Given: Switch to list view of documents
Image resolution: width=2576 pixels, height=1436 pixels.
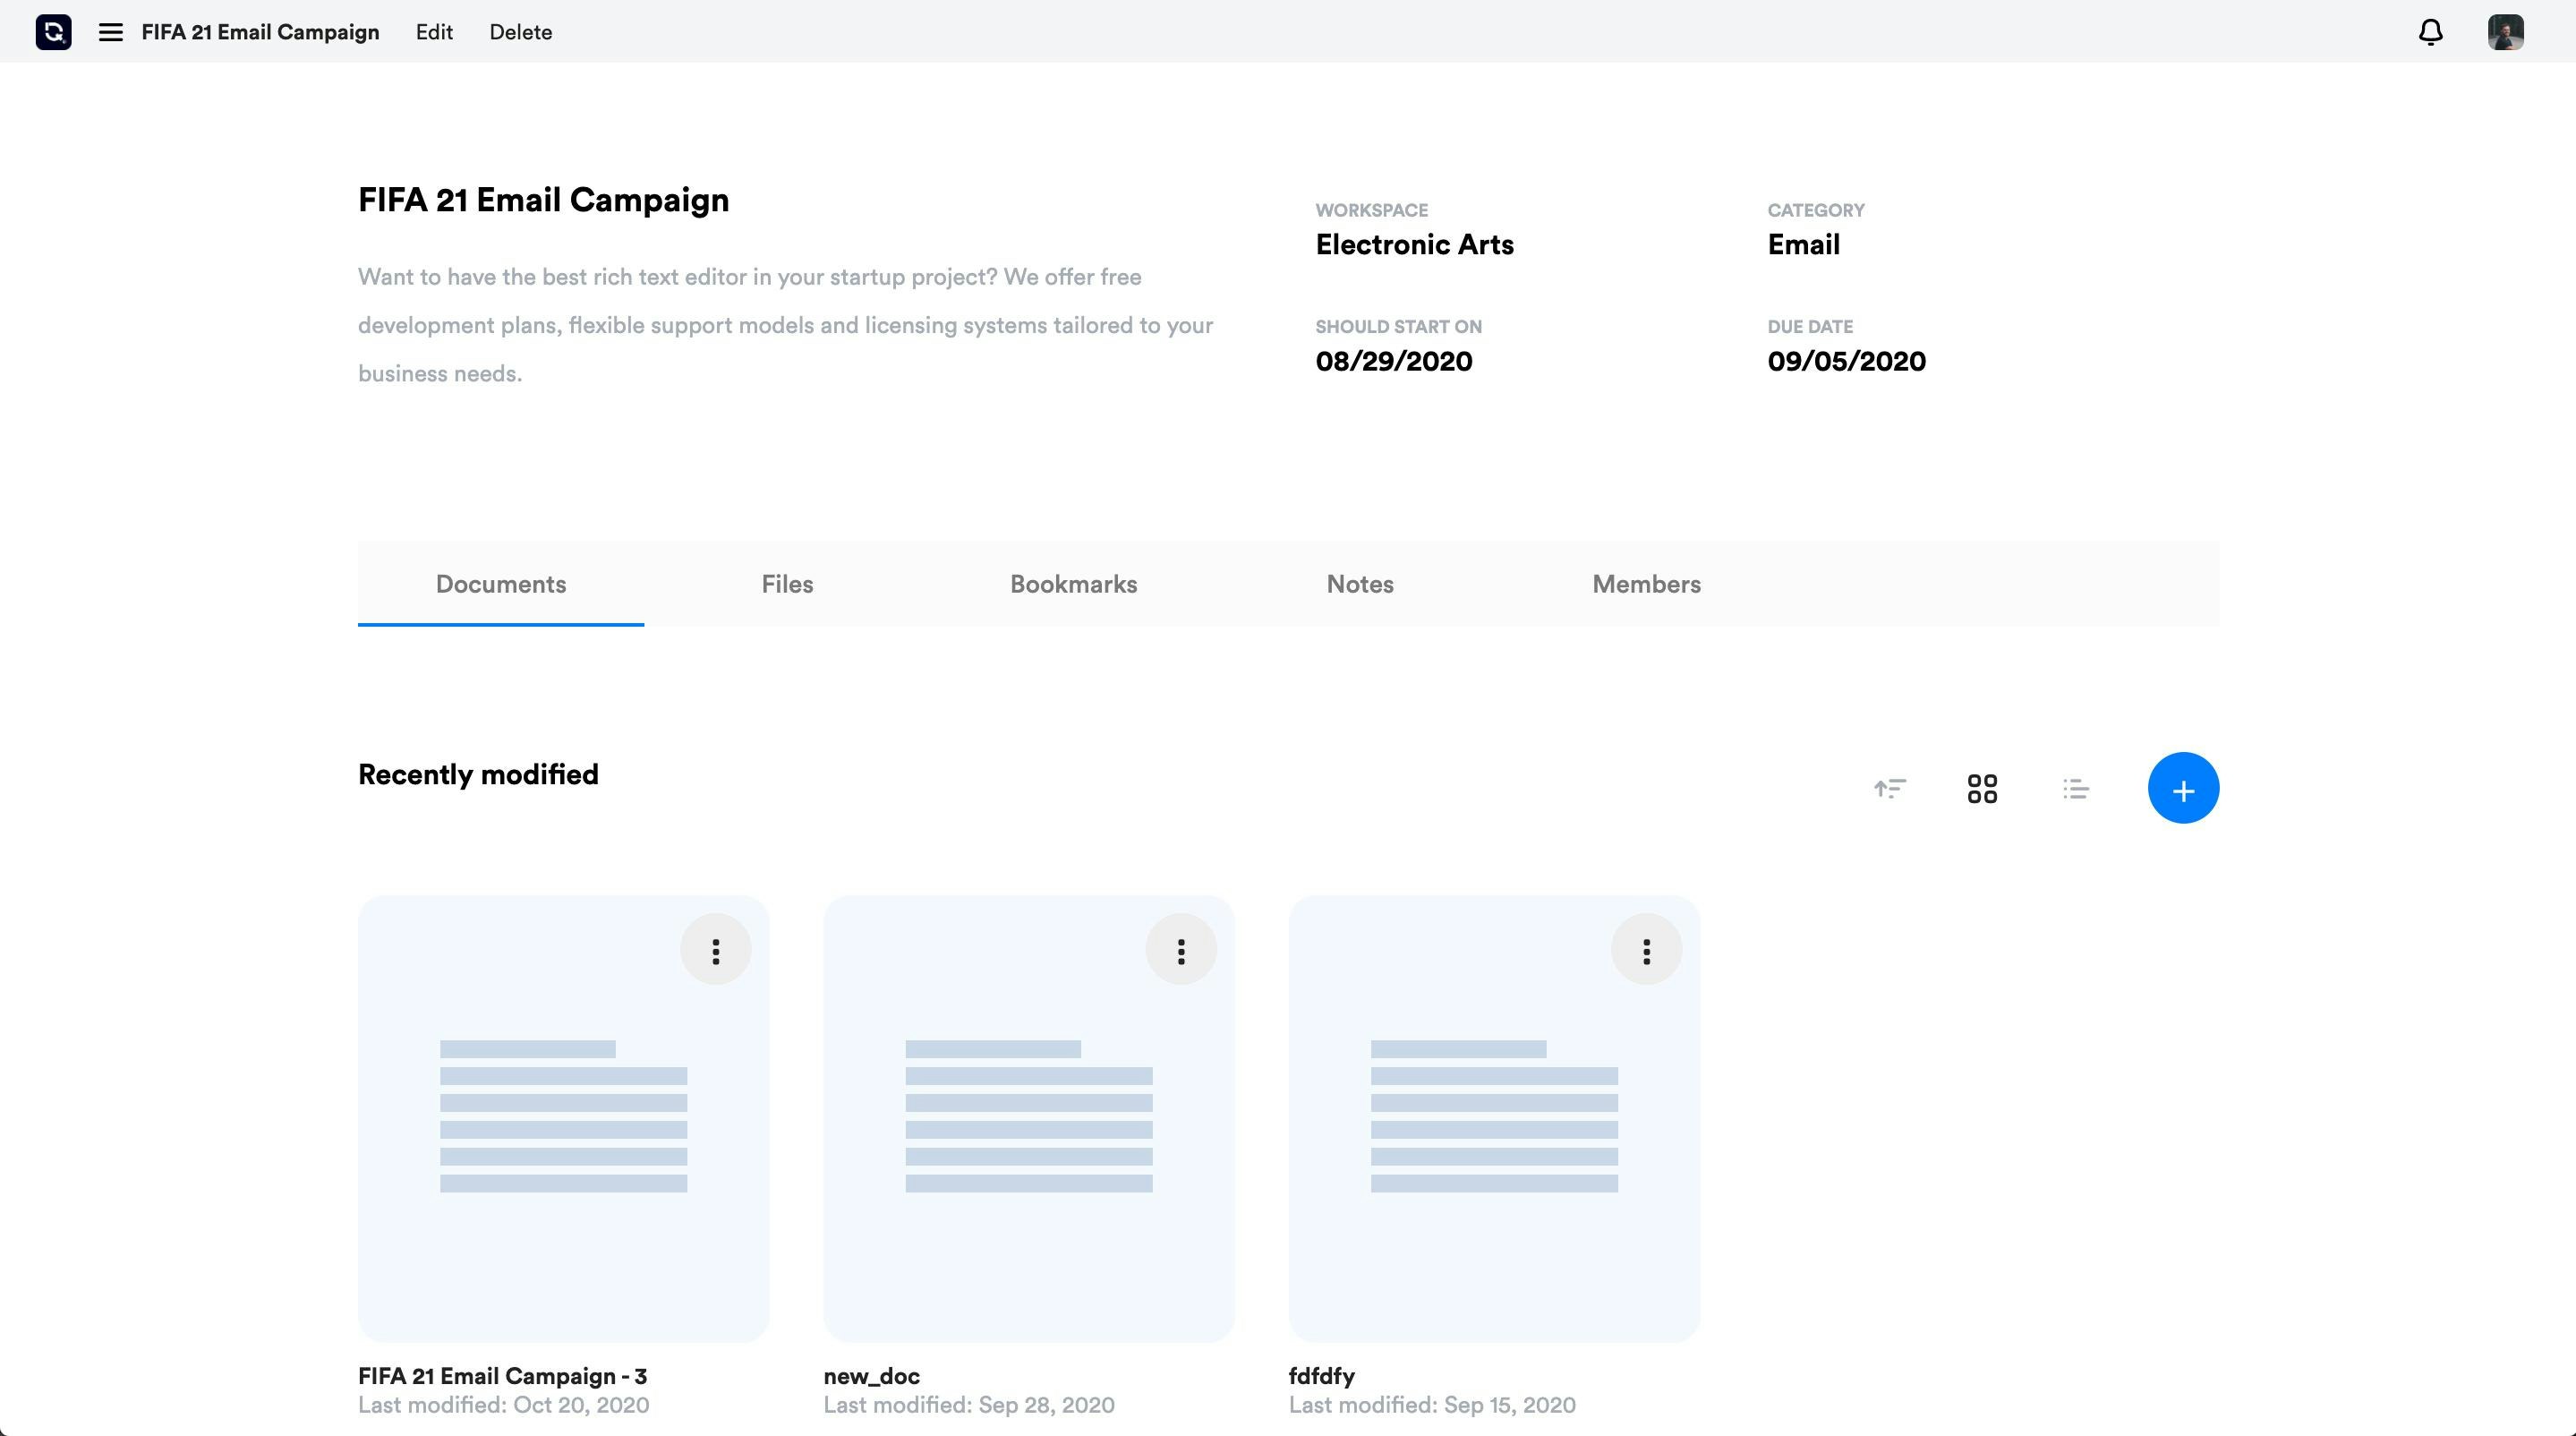Looking at the screenshot, I should (x=2075, y=788).
